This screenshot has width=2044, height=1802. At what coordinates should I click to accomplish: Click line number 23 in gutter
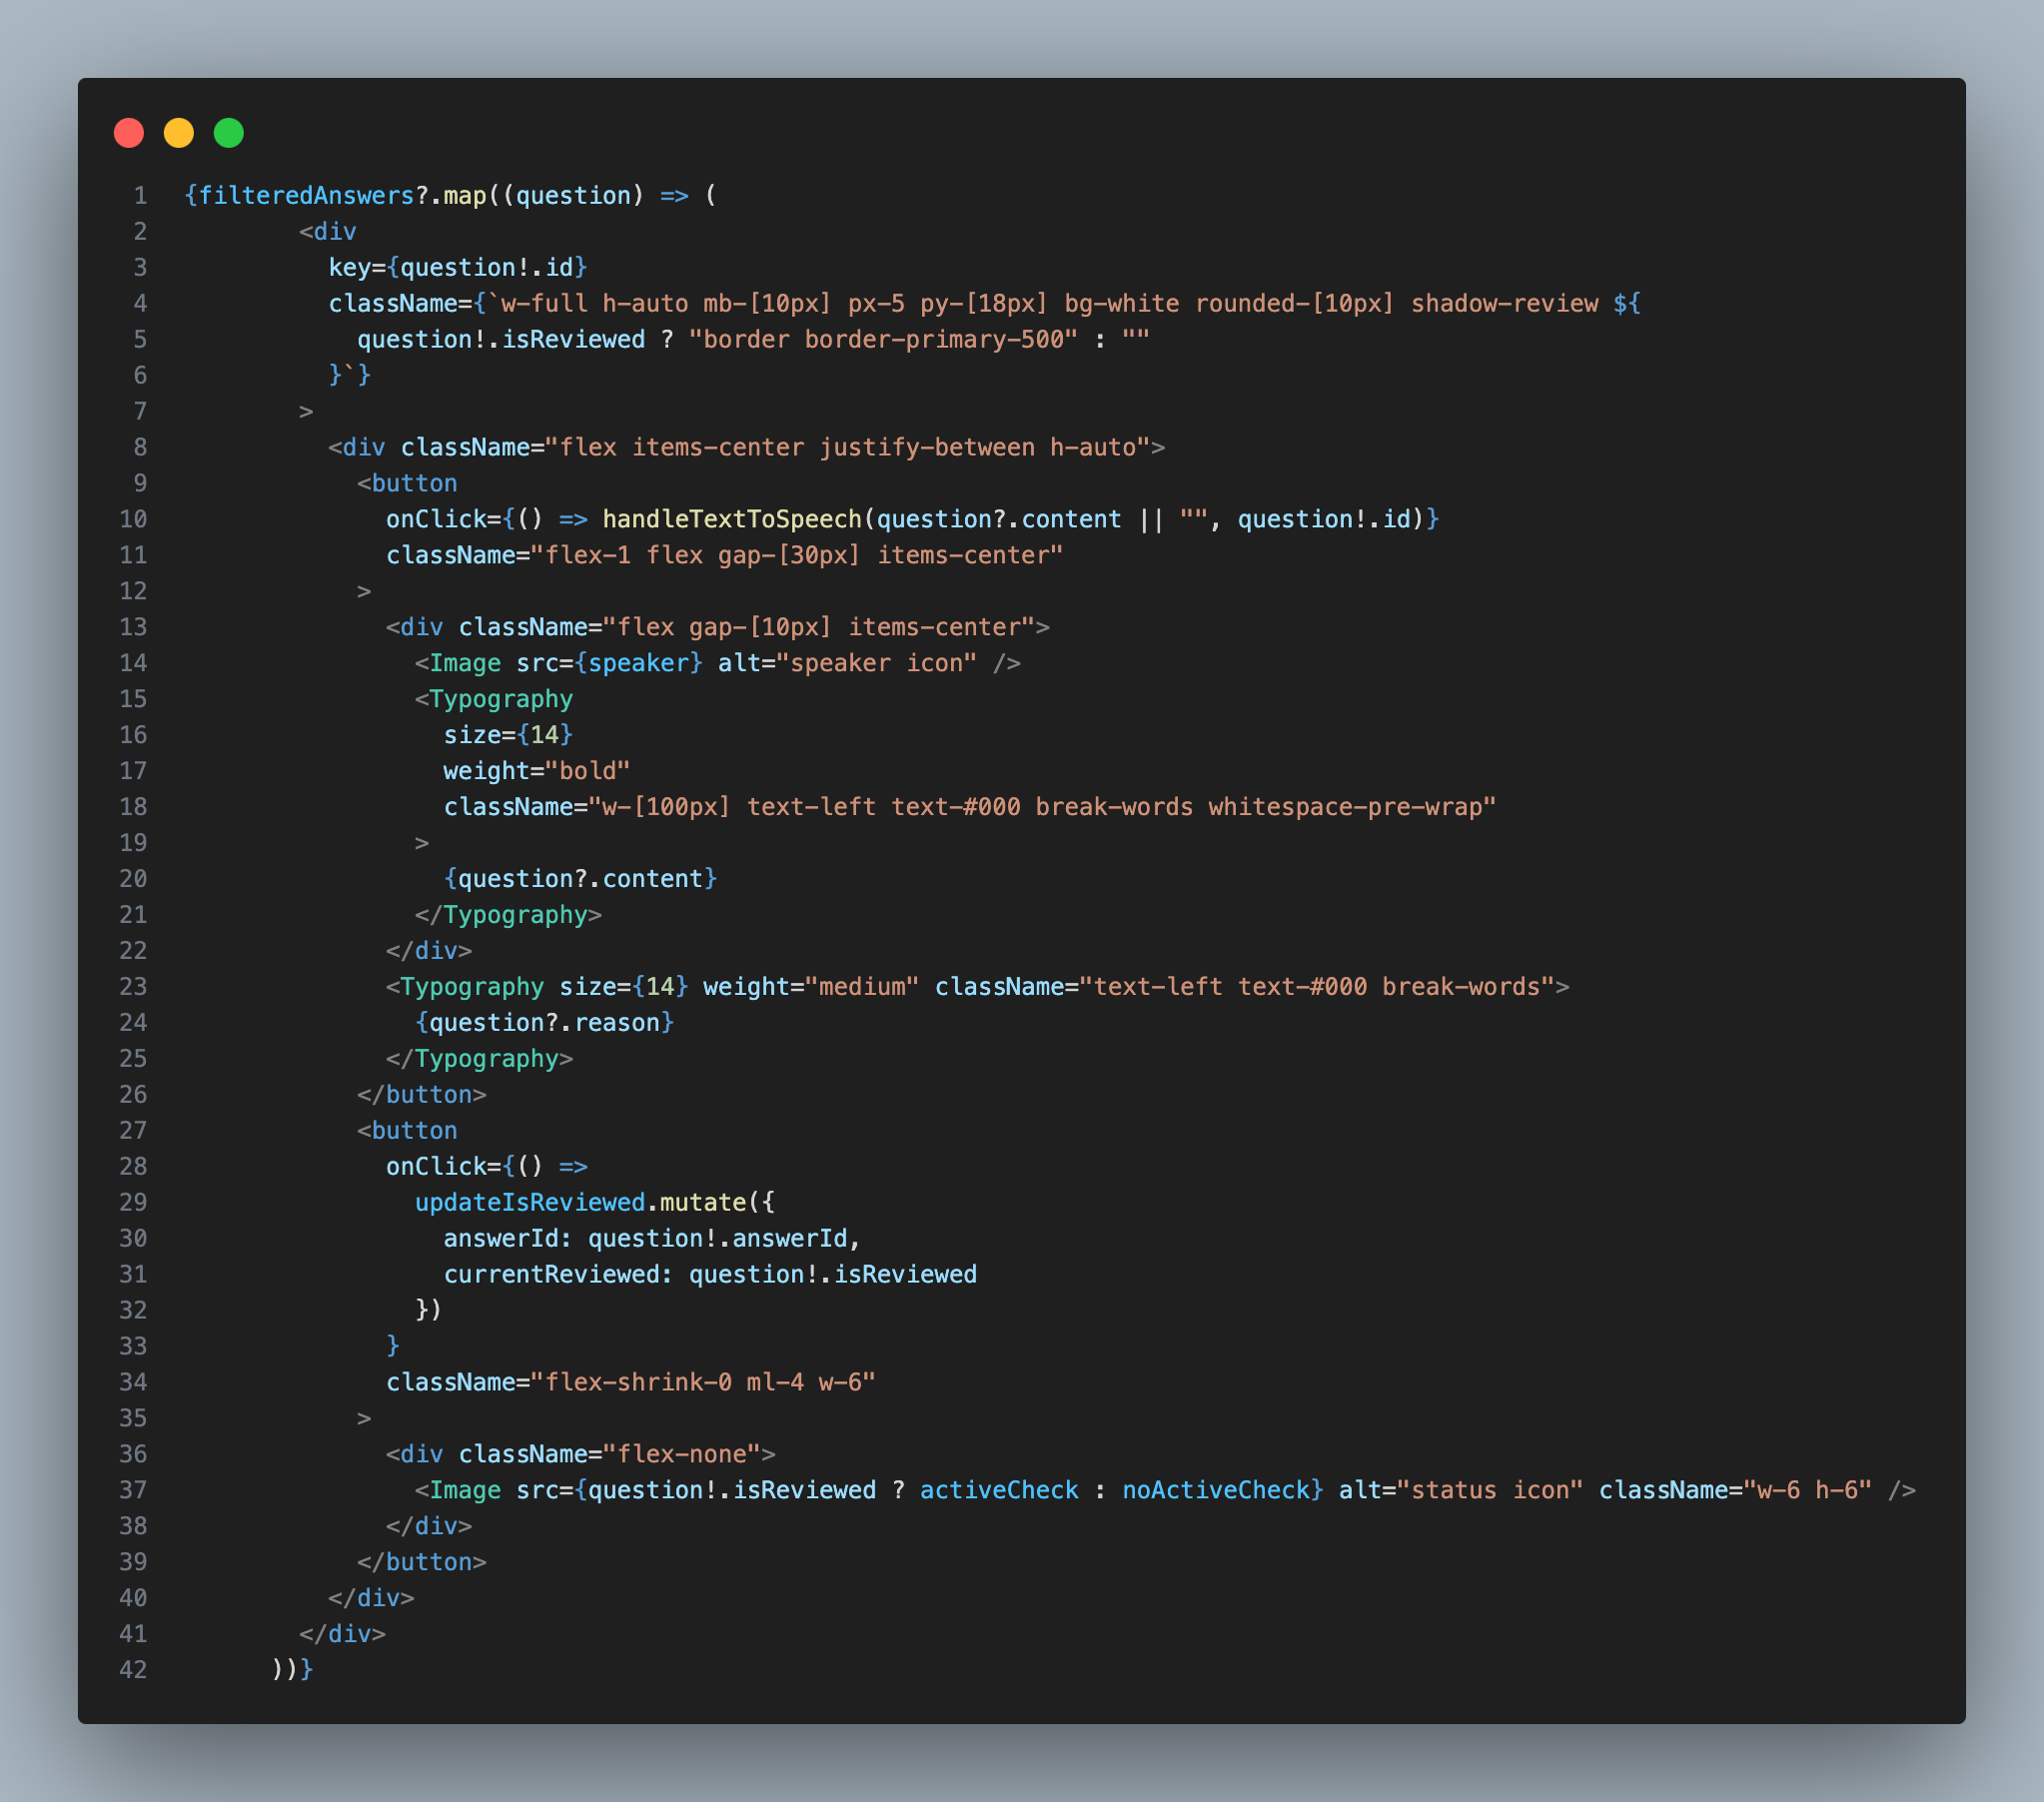133,986
